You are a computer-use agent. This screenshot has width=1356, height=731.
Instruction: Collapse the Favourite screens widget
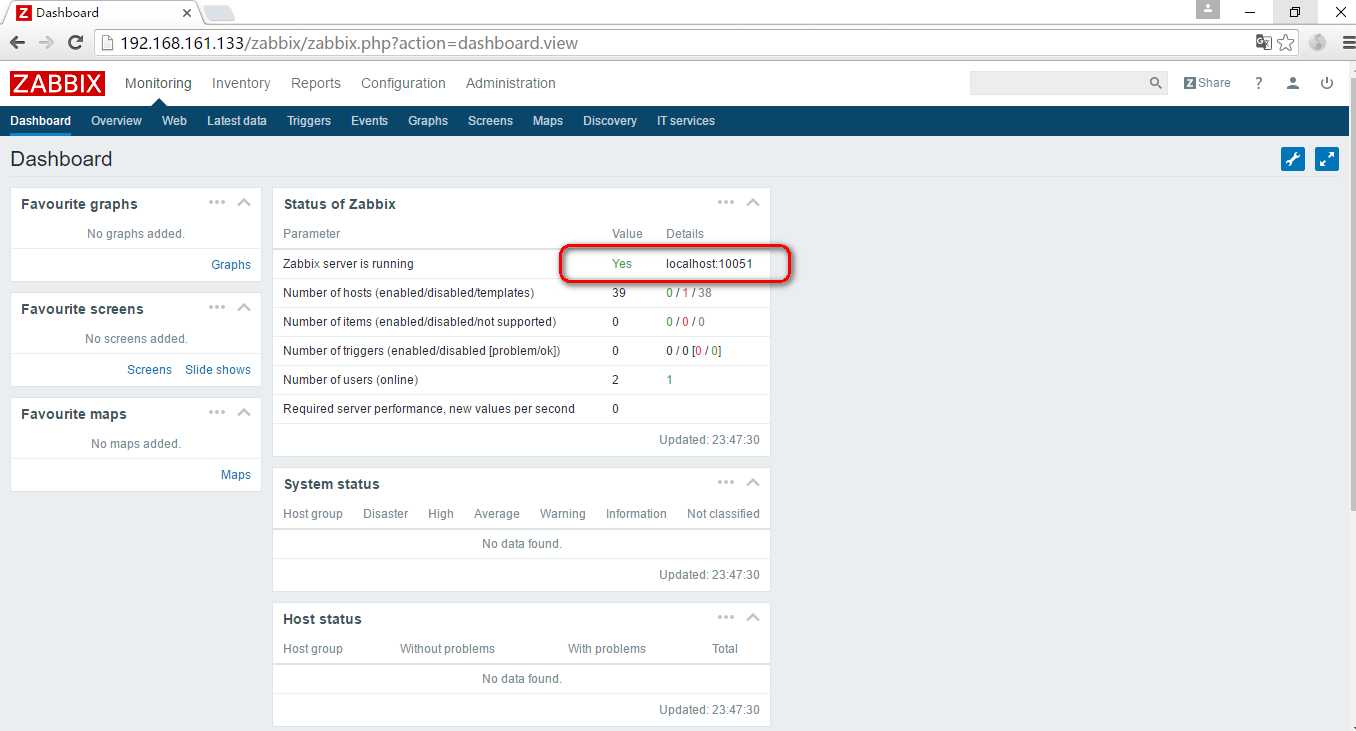coord(244,308)
